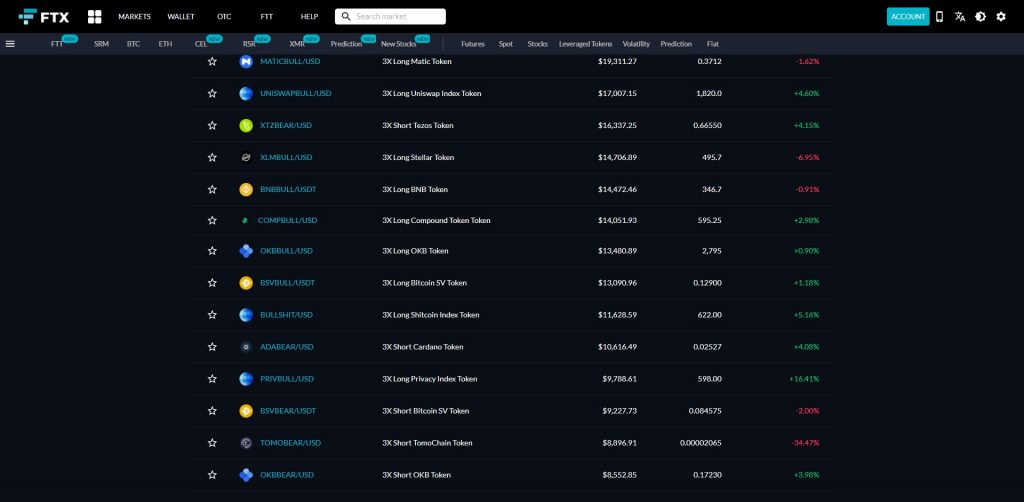
Task: Star the ADABEAR/USD row
Action: pyautogui.click(x=212, y=347)
